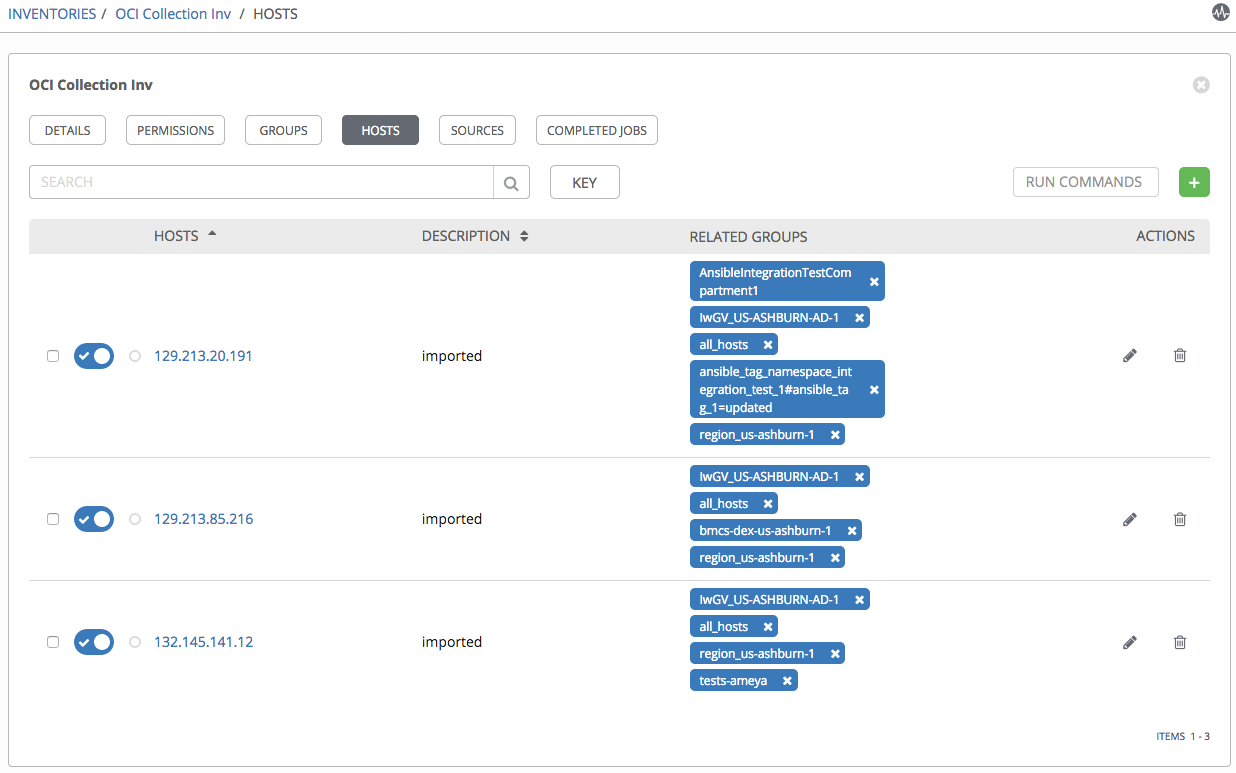
Task: Open host 129.213.85.216 details link
Action: click(203, 519)
